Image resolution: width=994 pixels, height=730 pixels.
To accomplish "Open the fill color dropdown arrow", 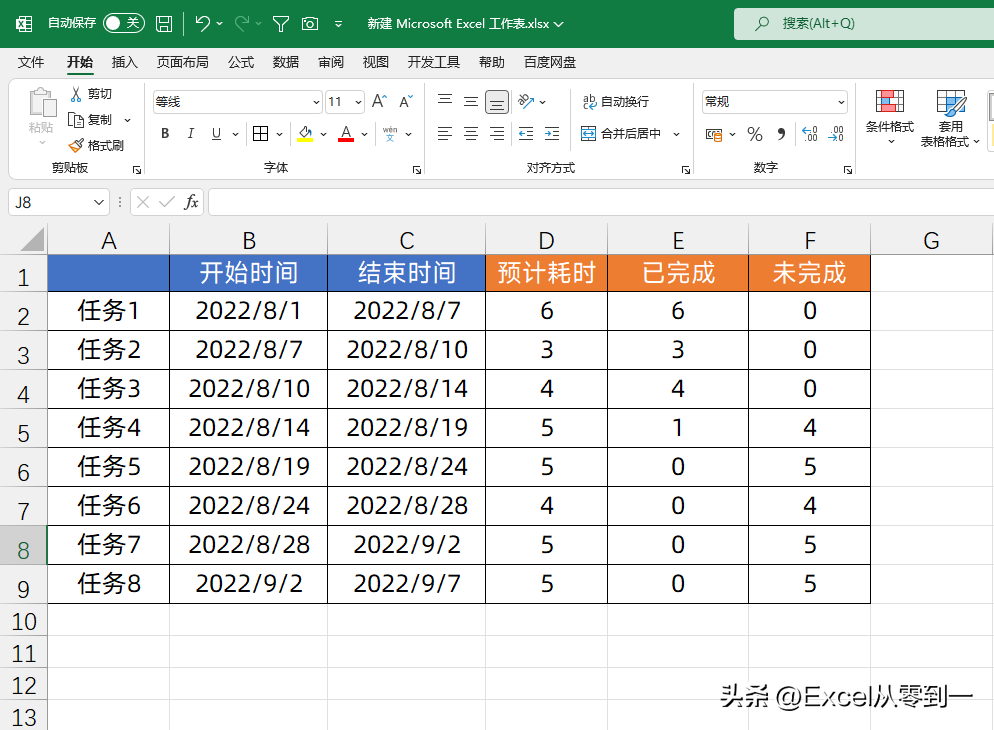I will pyautogui.click(x=323, y=134).
